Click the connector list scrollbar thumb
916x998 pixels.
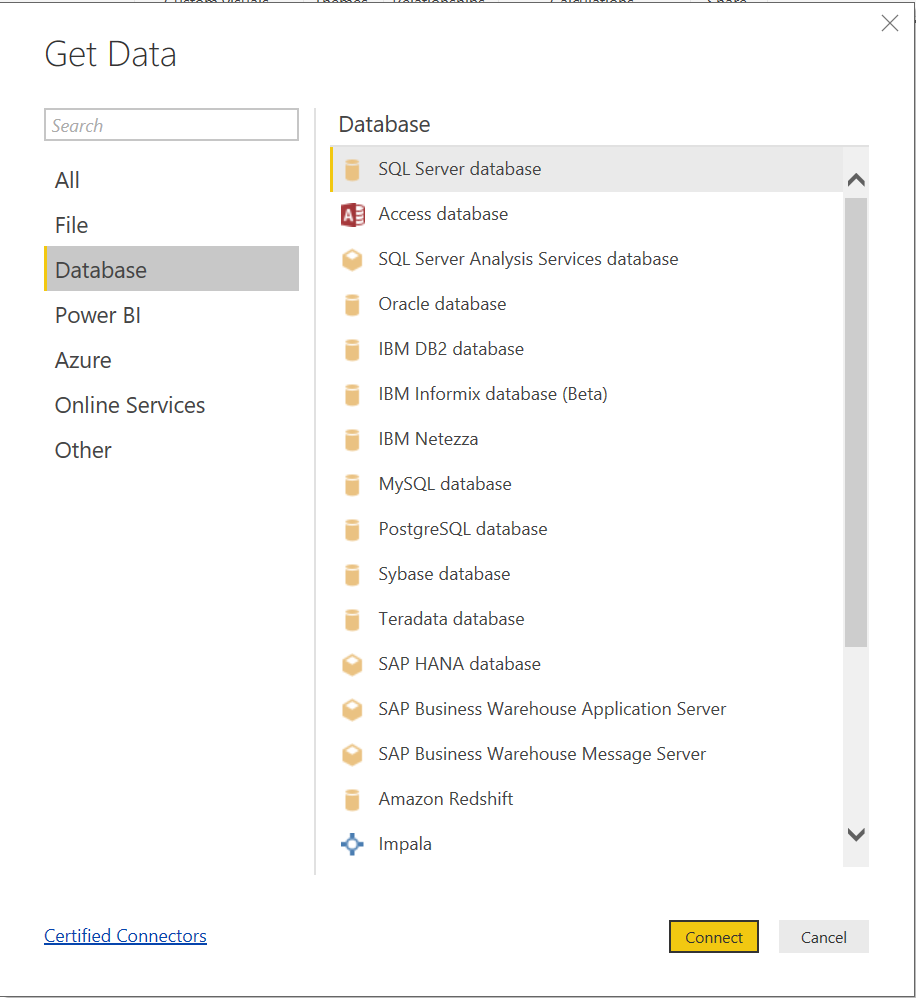coord(856,422)
